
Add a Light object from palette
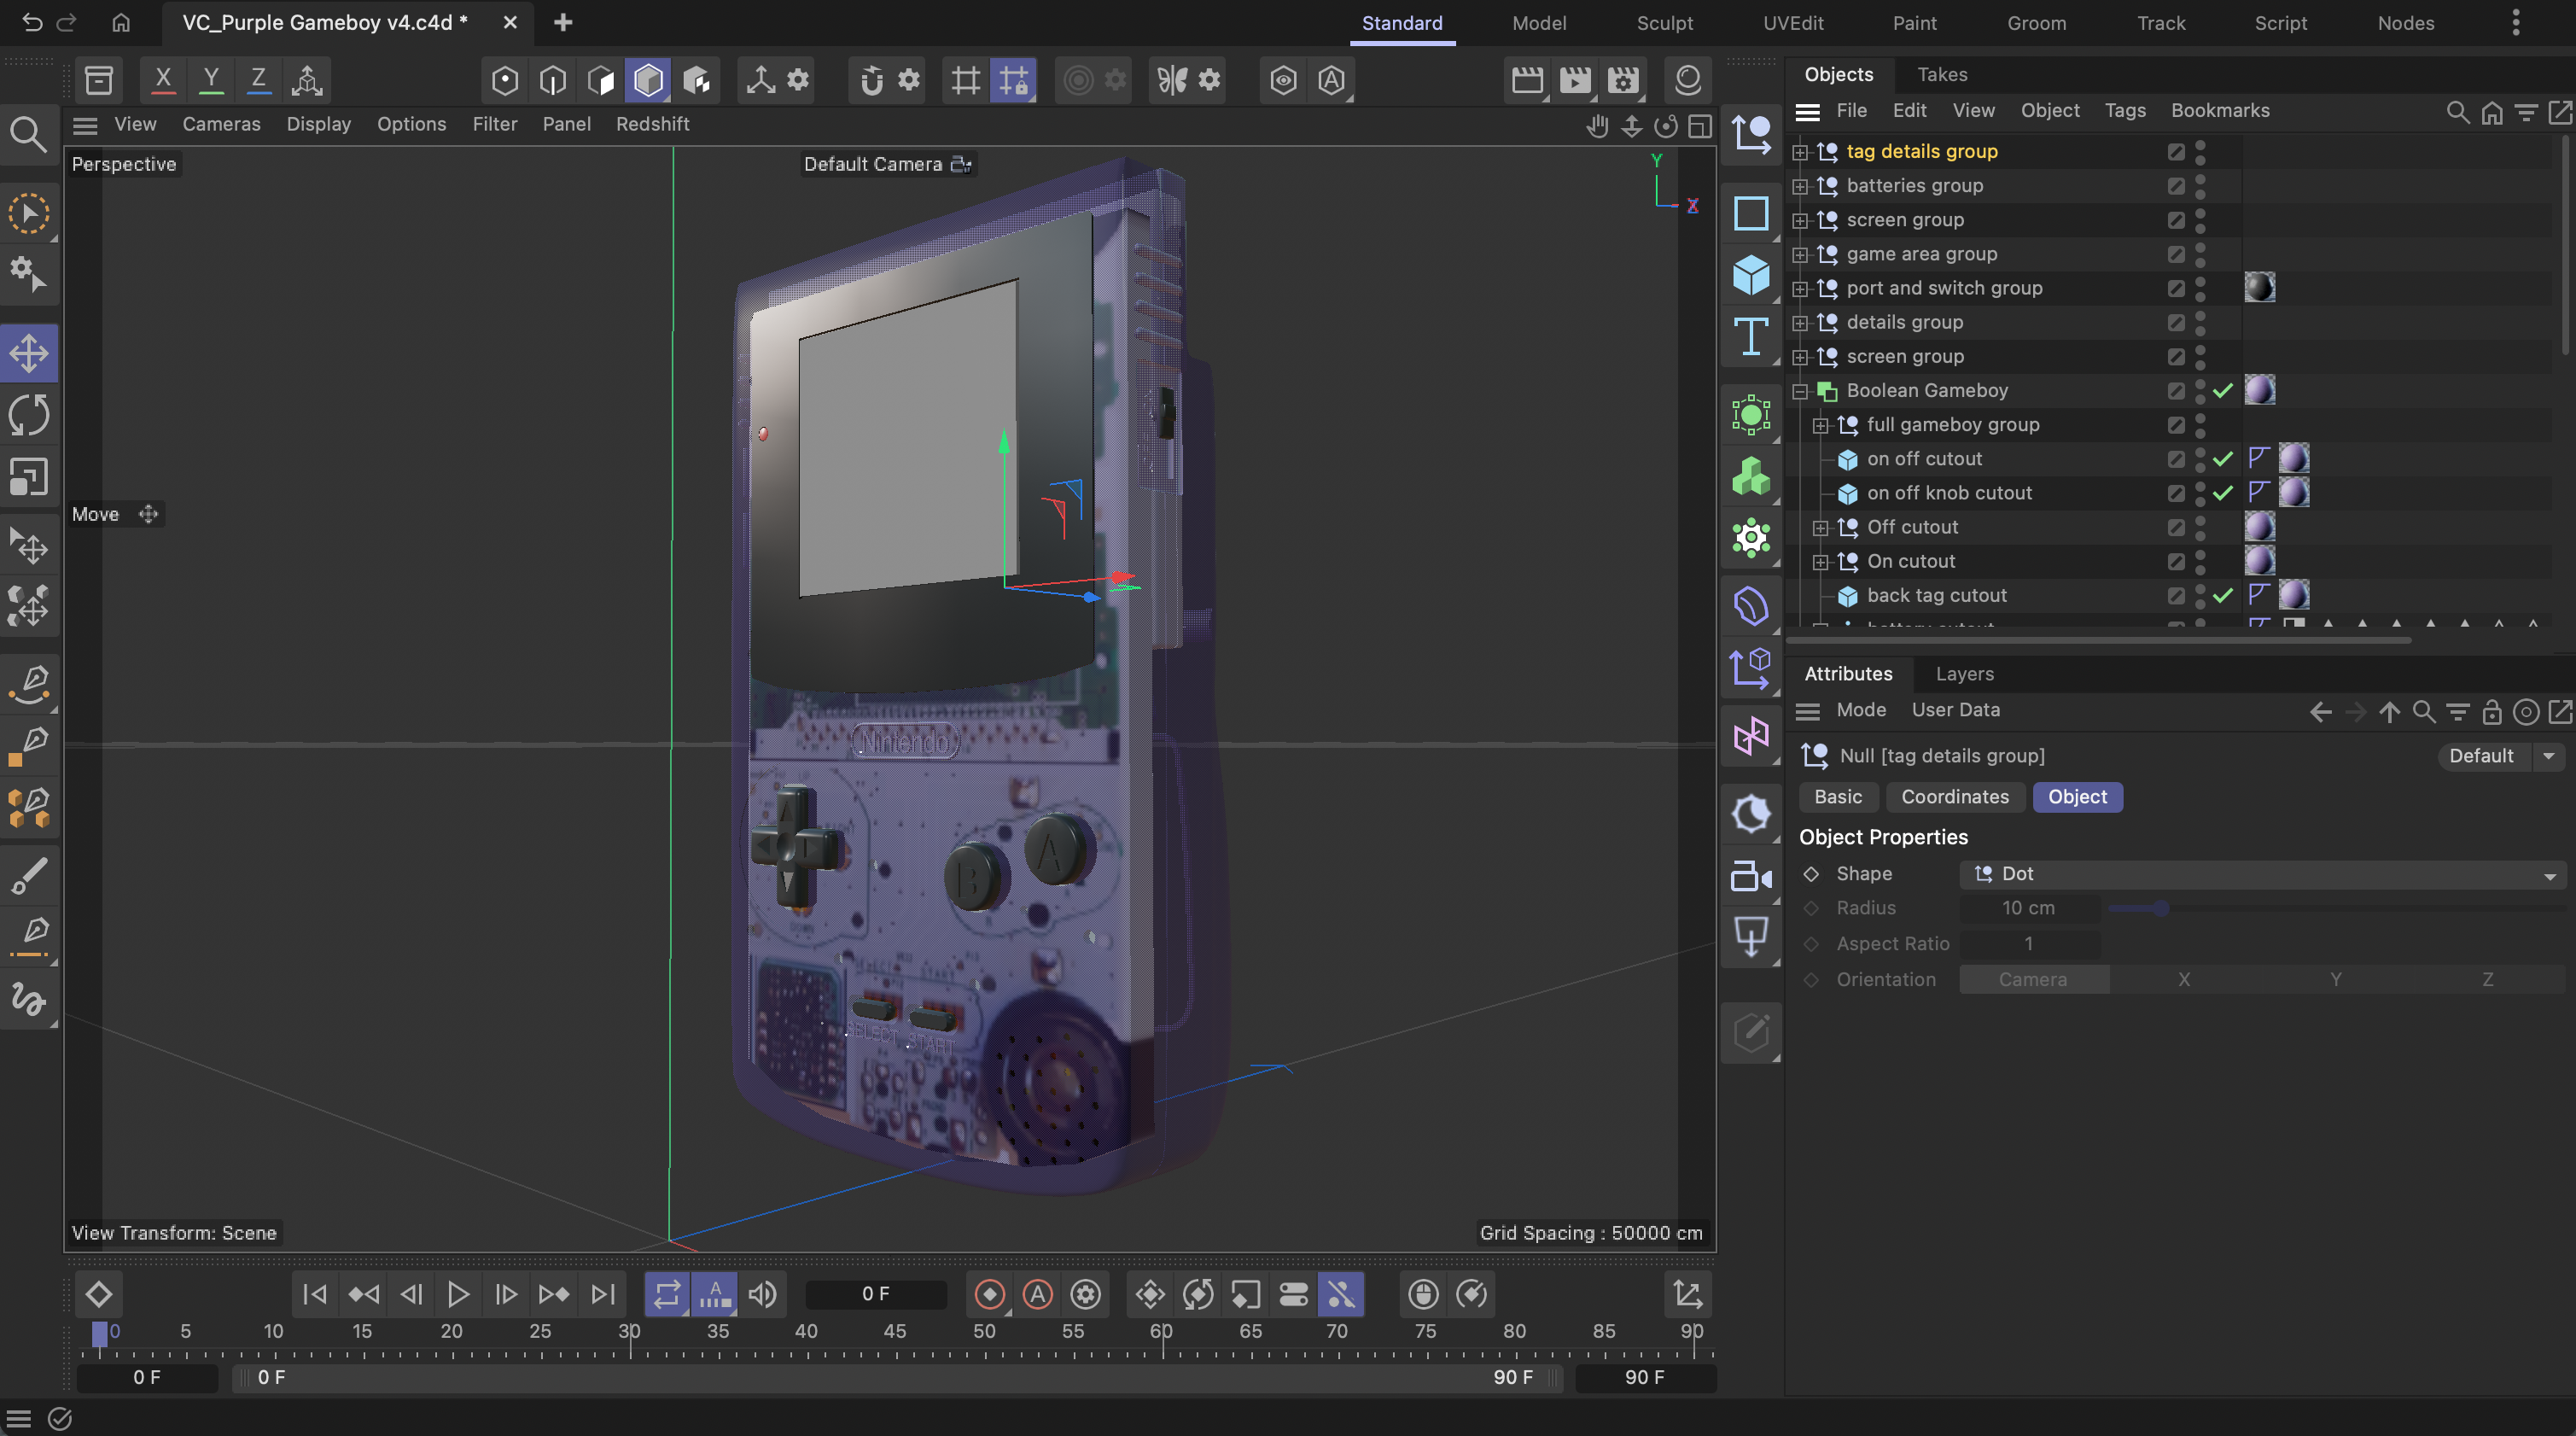(1751, 814)
